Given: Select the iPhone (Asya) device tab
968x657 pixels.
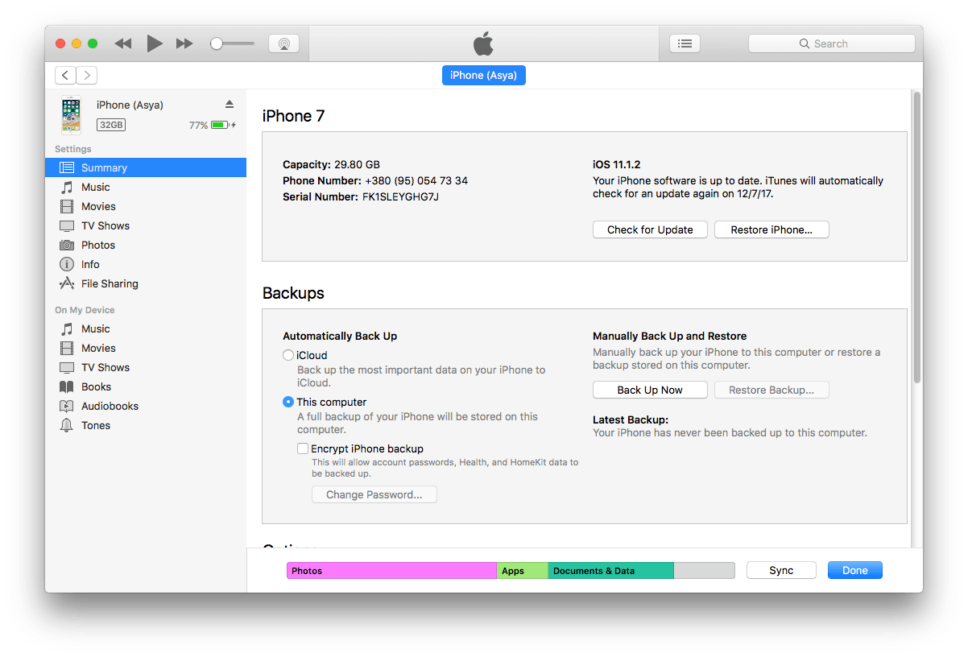Looking at the screenshot, I should (x=483, y=75).
